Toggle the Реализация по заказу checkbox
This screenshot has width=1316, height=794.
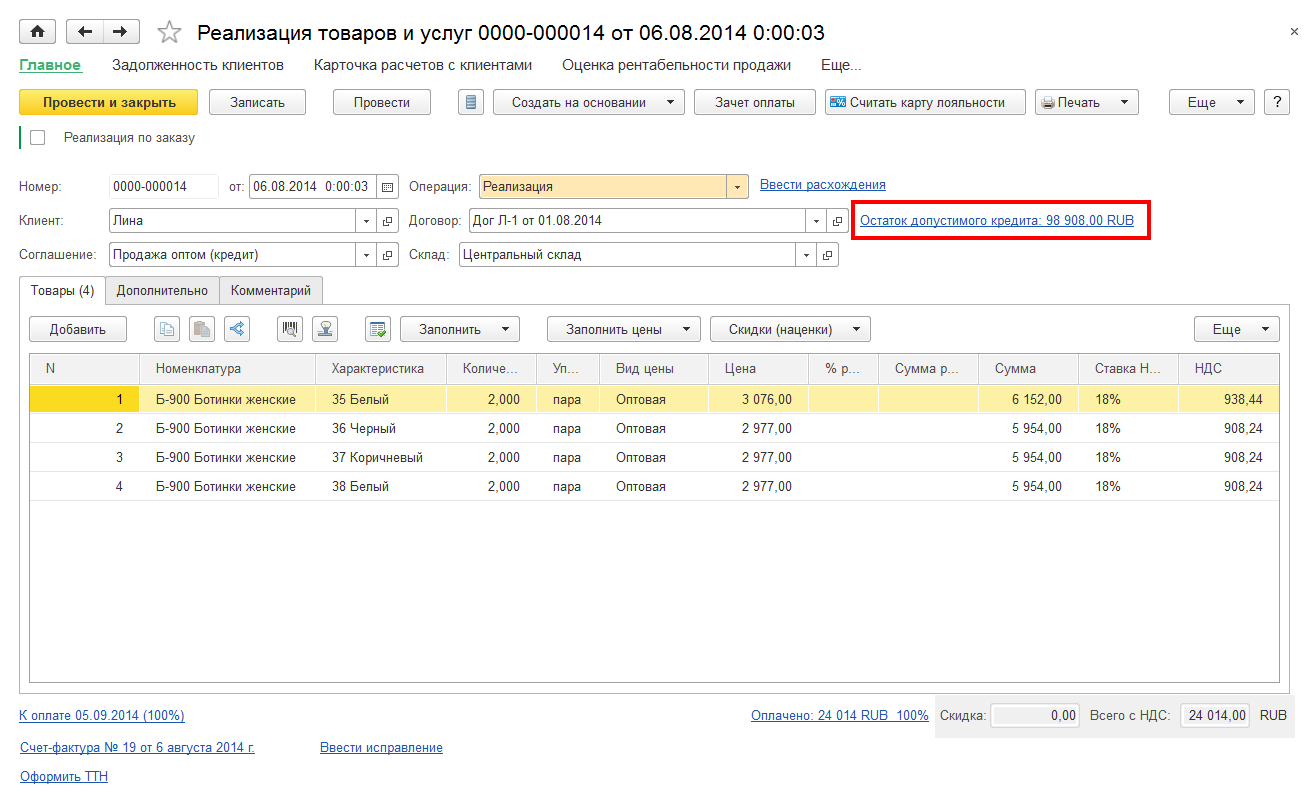tap(38, 138)
